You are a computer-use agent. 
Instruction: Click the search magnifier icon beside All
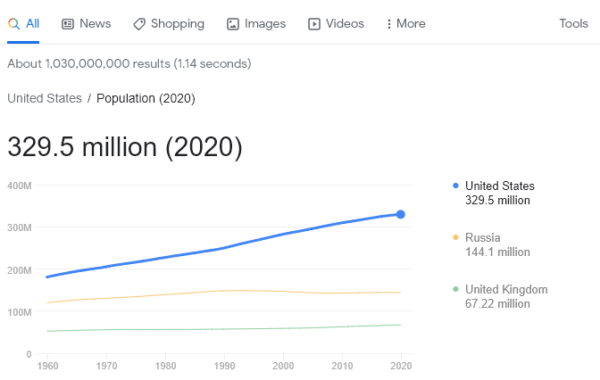pos(14,24)
